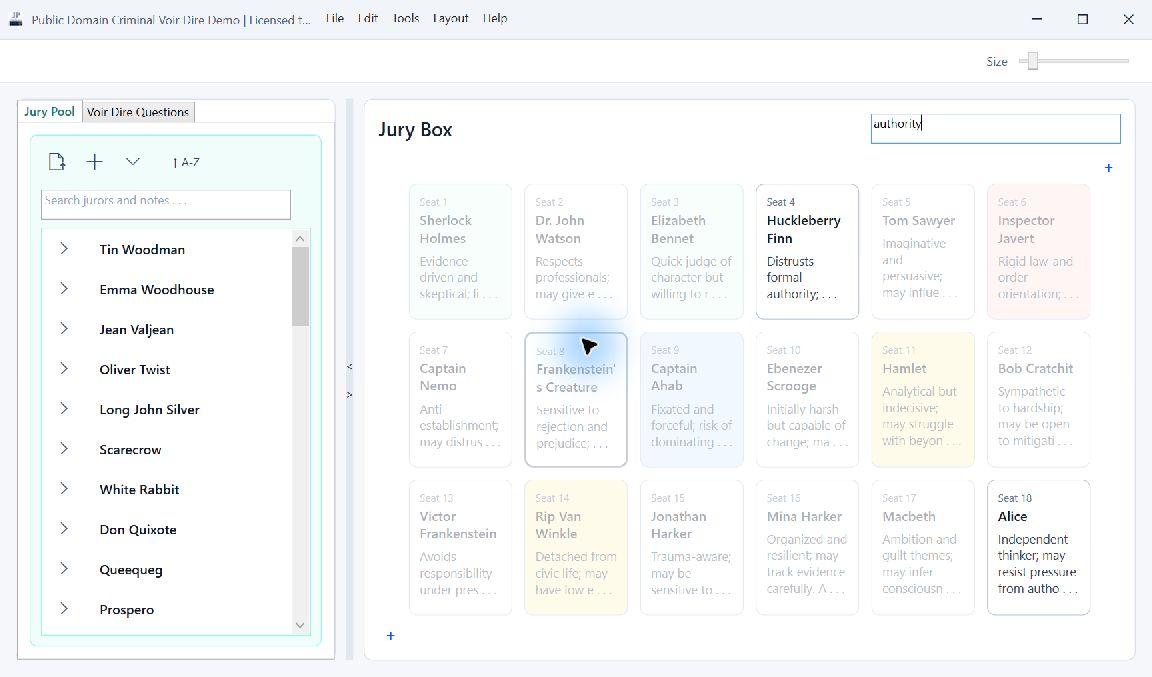
Task: Open the File menu
Action: pyautogui.click(x=335, y=18)
